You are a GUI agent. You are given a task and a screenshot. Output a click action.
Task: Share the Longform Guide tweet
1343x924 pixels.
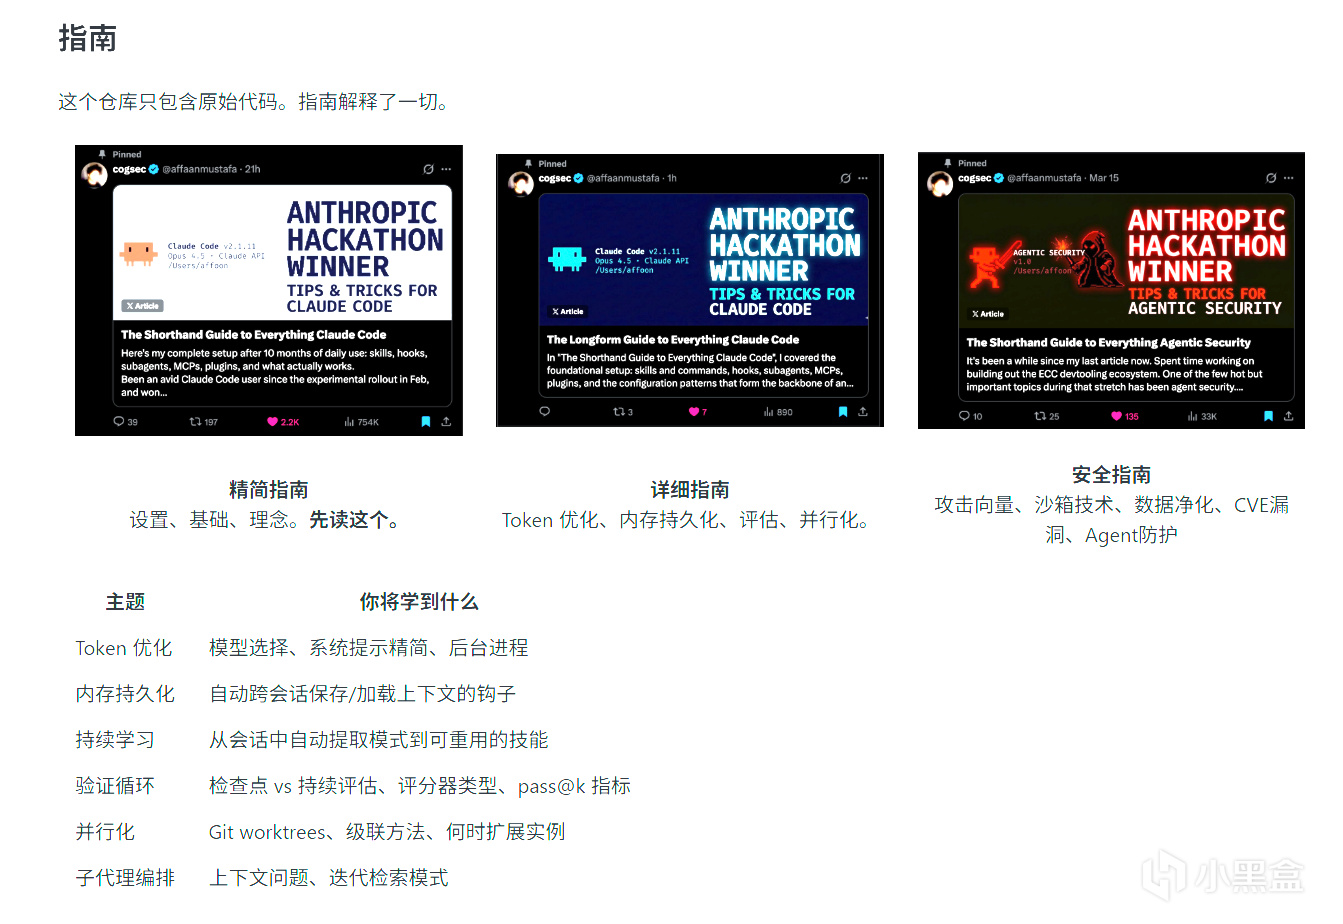click(x=863, y=412)
